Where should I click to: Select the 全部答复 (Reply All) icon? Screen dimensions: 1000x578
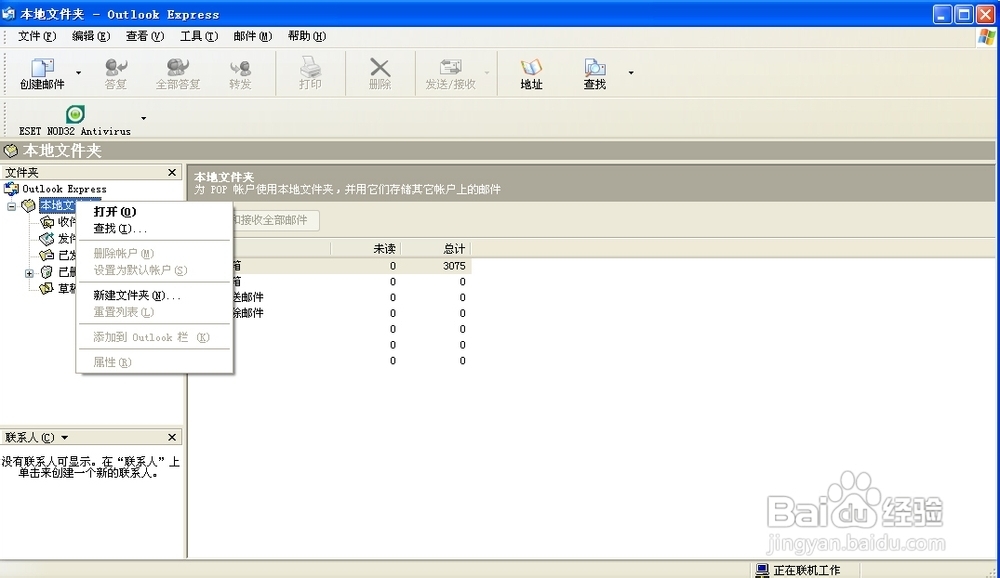[178, 72]
